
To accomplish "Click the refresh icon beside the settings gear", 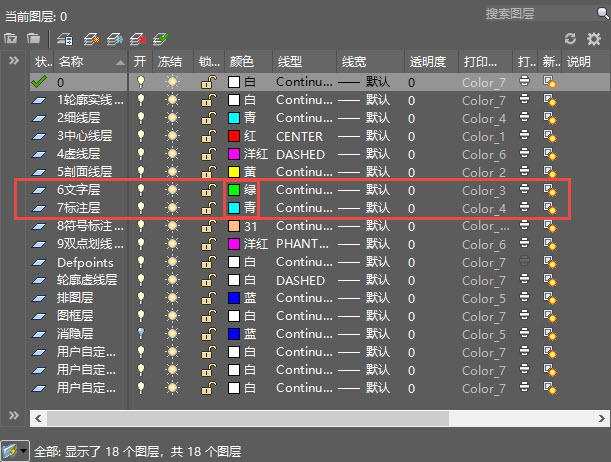I will coord(571,39).
